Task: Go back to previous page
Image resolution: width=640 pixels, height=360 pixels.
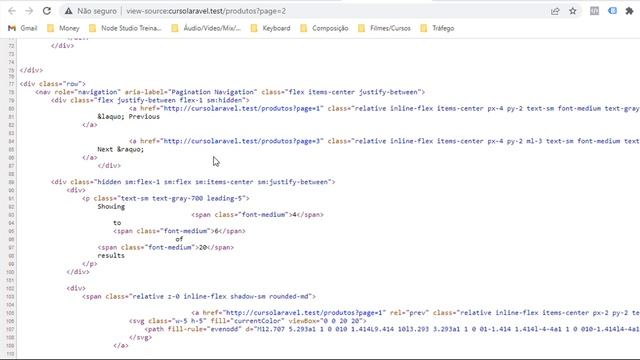Action: [12, 11]
